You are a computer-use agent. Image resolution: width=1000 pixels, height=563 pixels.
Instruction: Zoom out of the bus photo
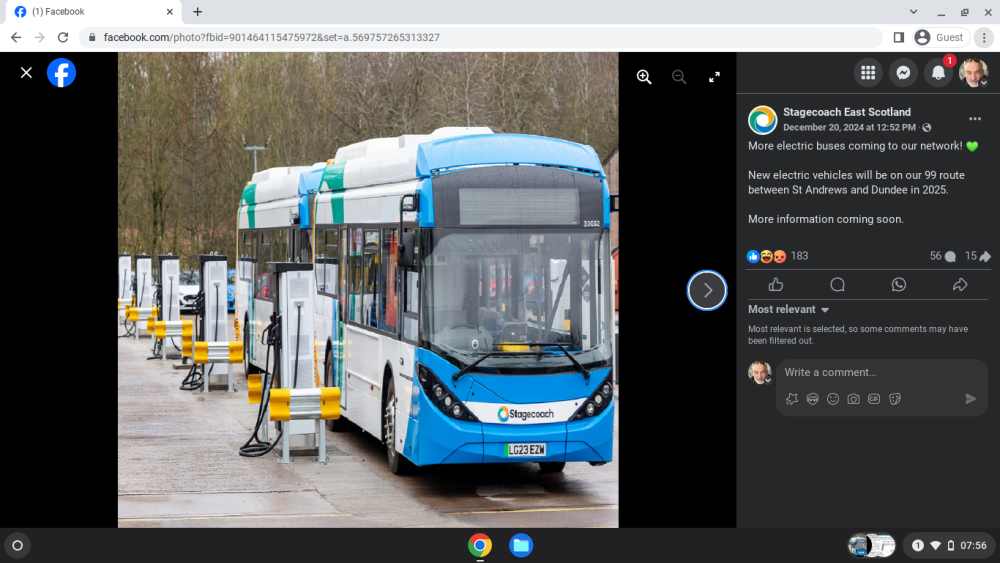pyautogui.click(x=679, y=77)
